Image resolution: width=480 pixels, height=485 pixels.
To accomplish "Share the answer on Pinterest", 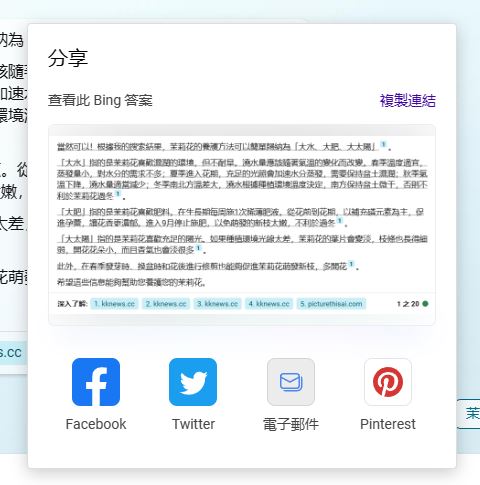I will (388, 382).
